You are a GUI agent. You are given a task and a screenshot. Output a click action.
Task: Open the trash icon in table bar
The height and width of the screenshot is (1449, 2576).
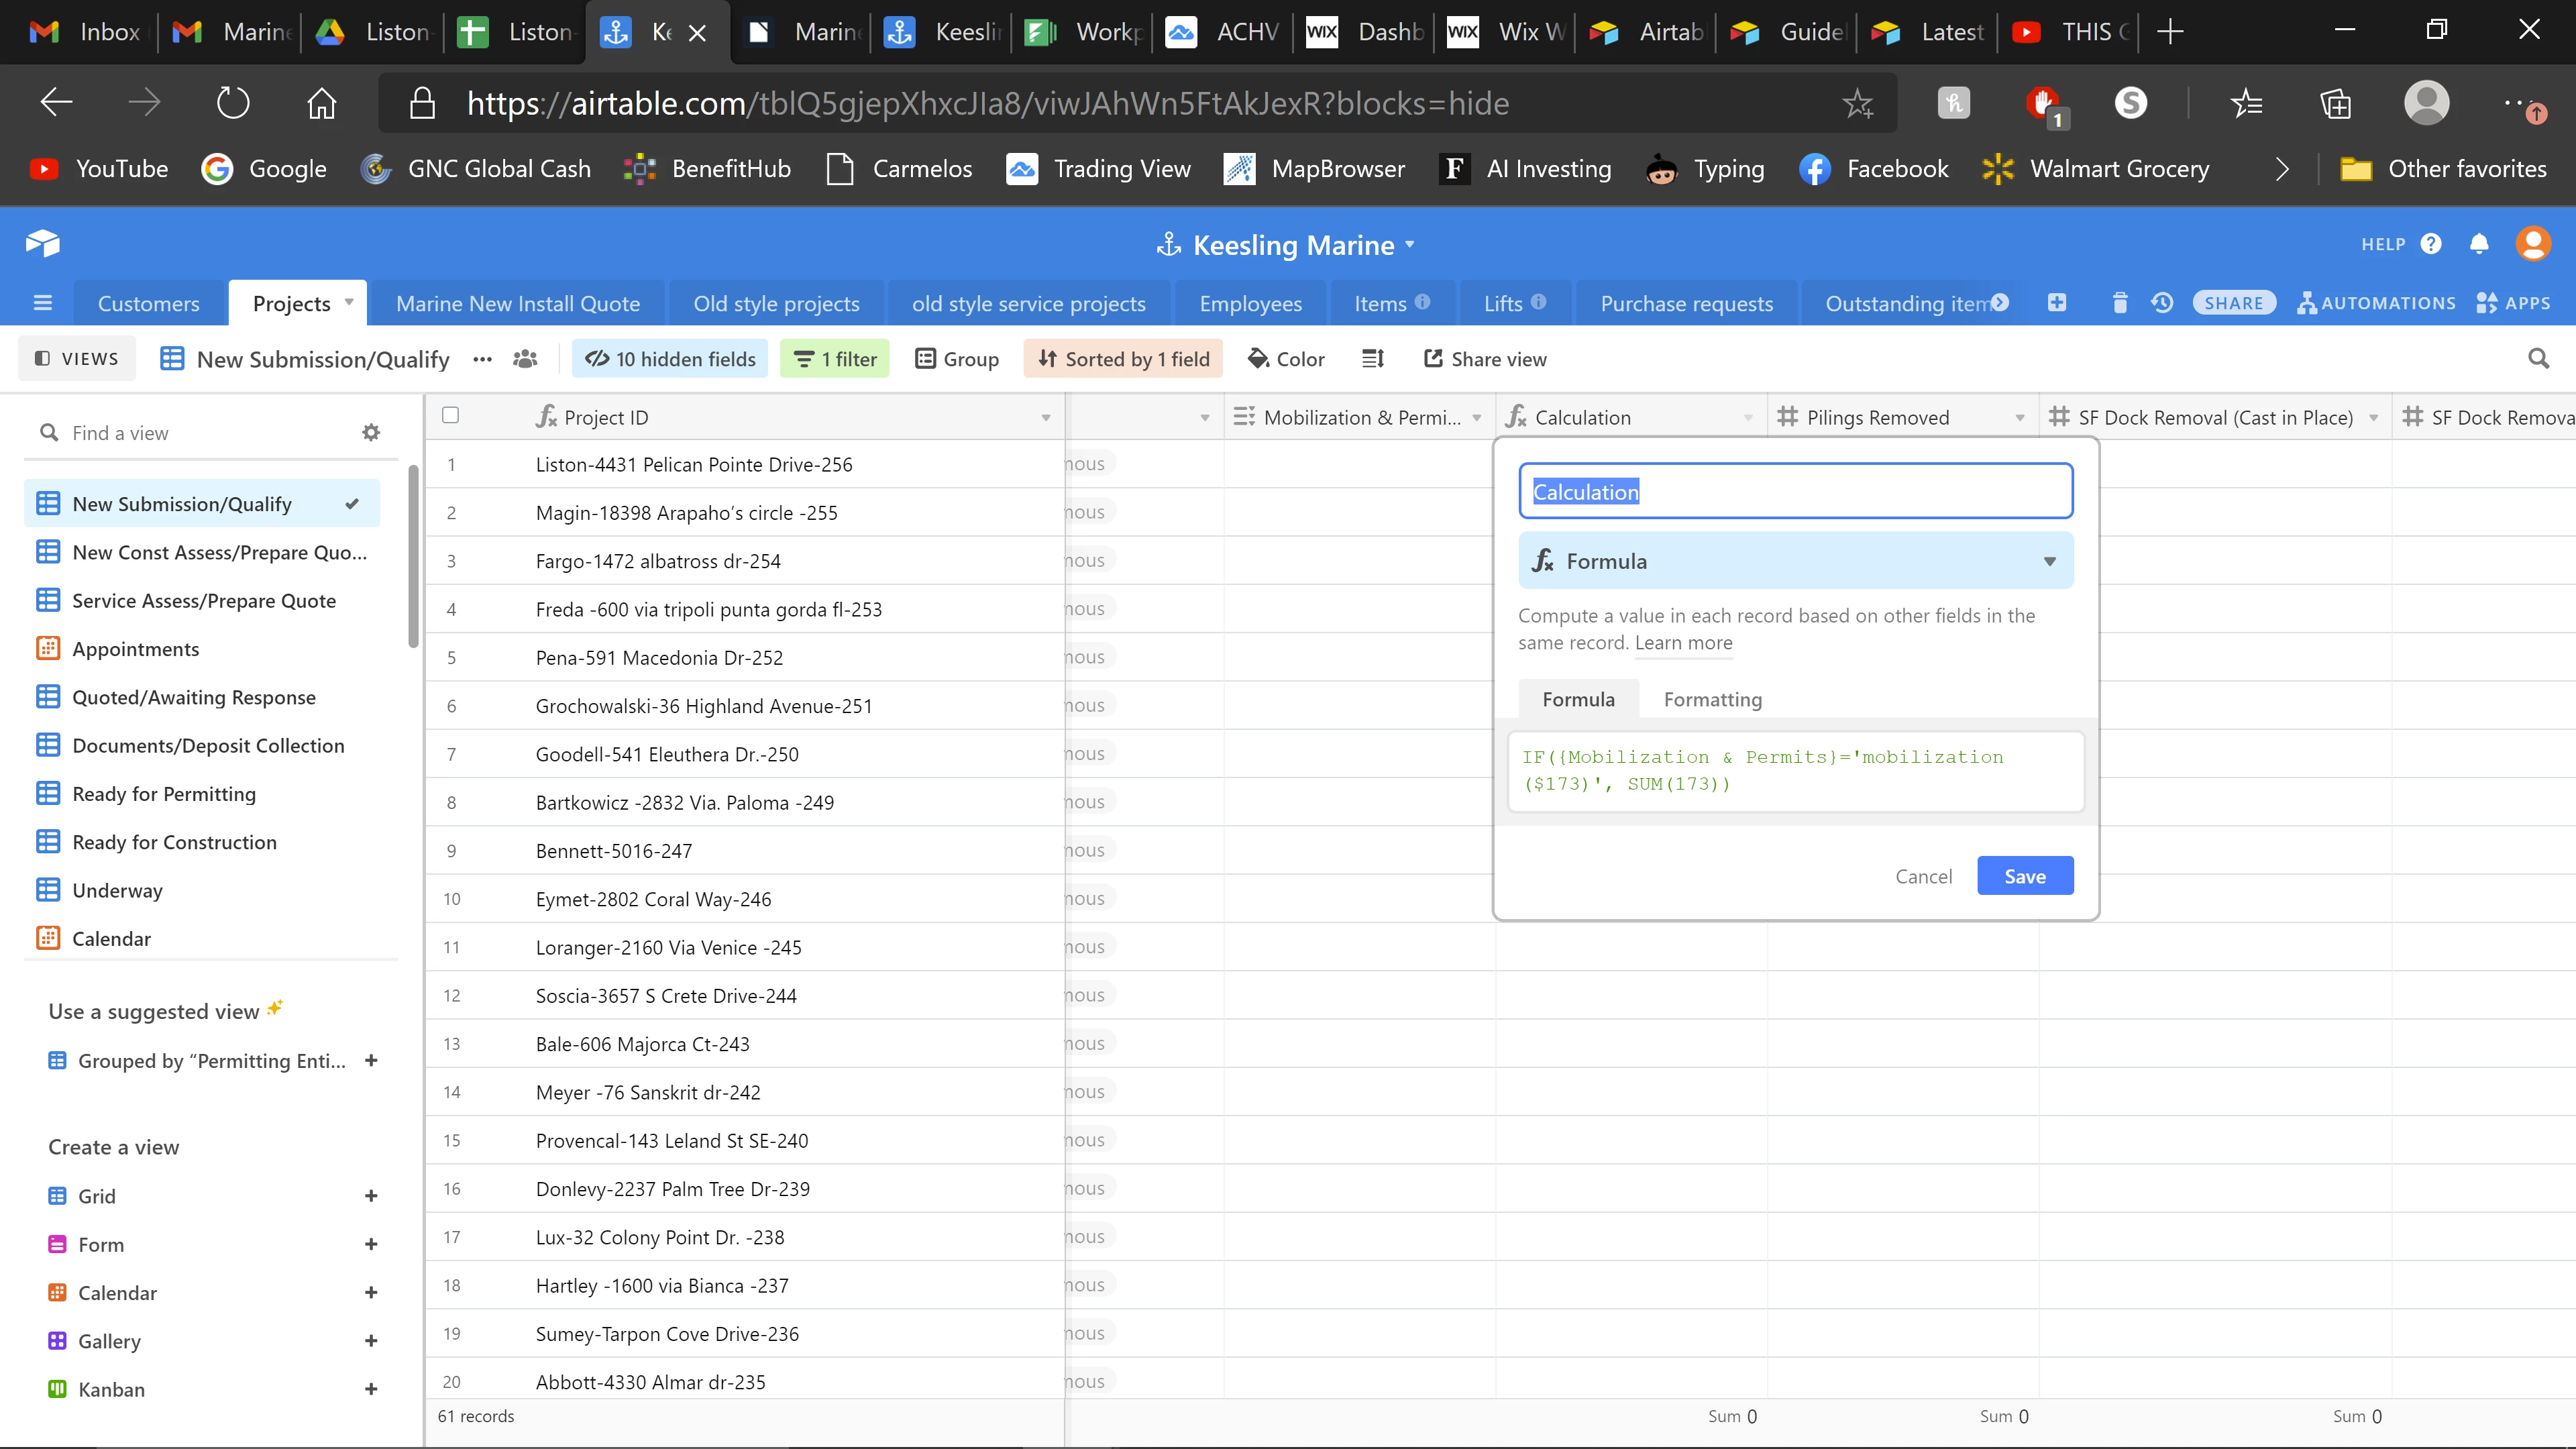pos(2119,303)
